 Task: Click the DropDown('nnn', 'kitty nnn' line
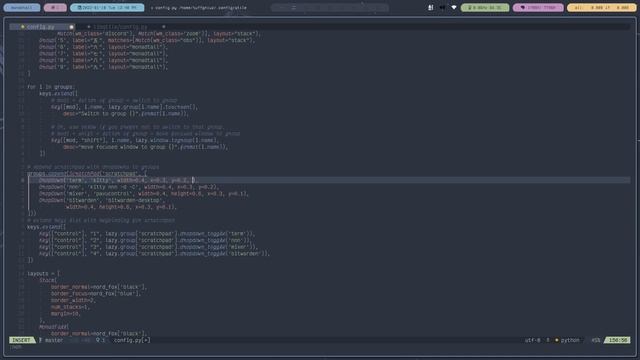[x=129, y=187]
